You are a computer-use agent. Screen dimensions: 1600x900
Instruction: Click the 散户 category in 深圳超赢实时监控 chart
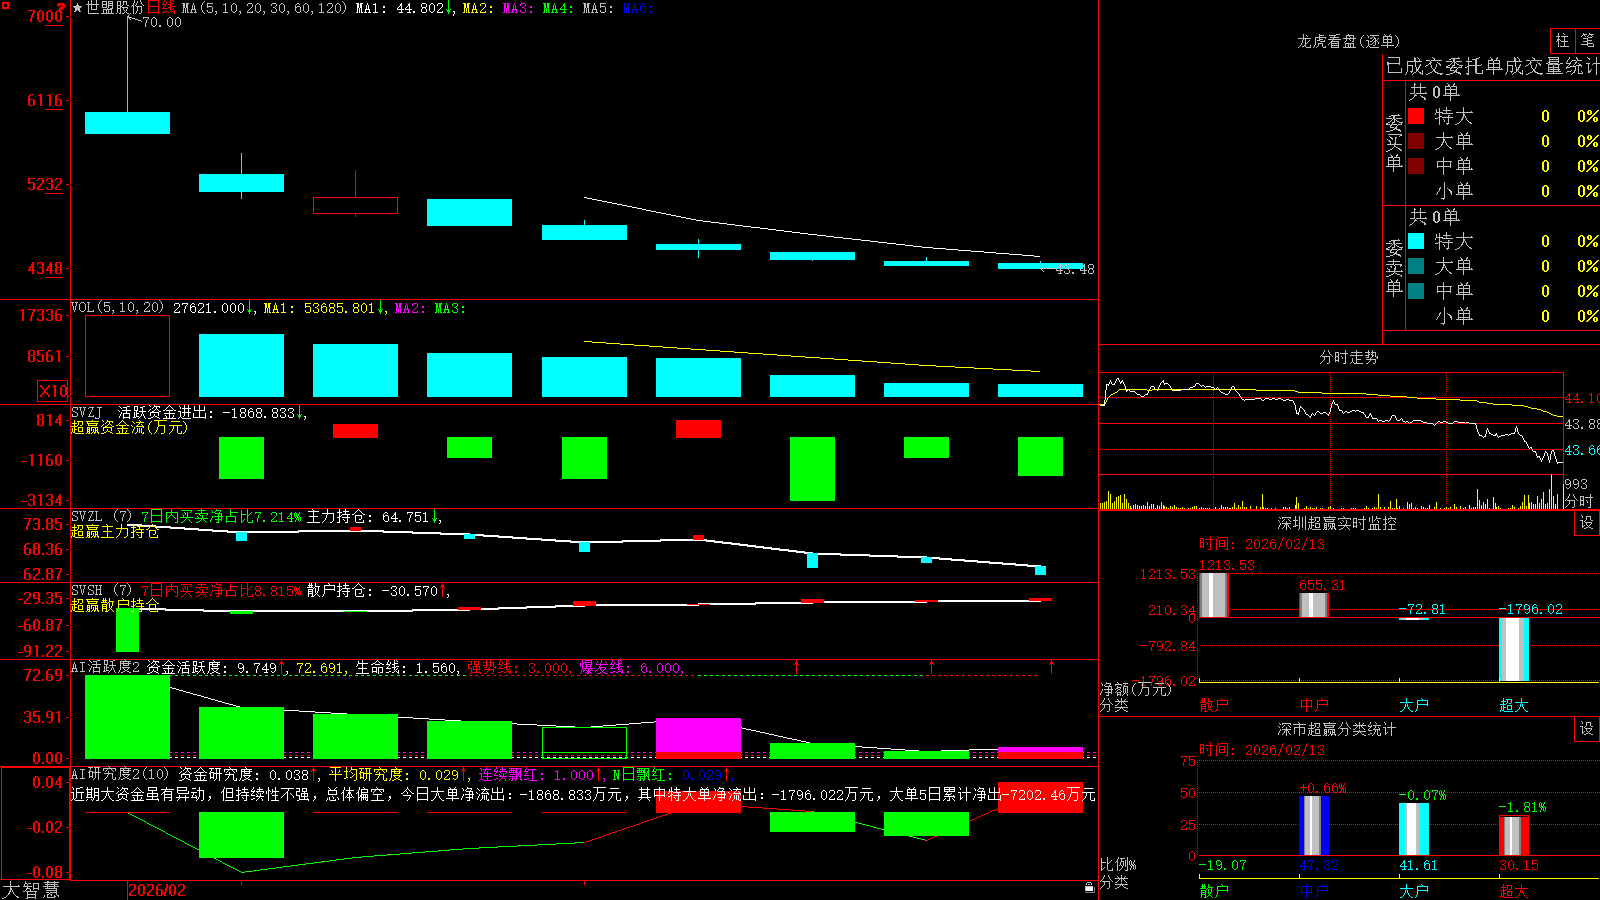pos(1214,705)
